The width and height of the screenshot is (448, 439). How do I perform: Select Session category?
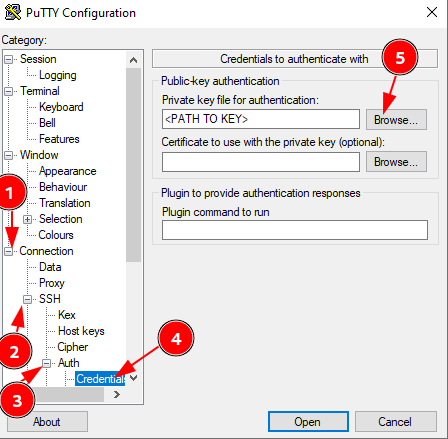pos(38,59)
